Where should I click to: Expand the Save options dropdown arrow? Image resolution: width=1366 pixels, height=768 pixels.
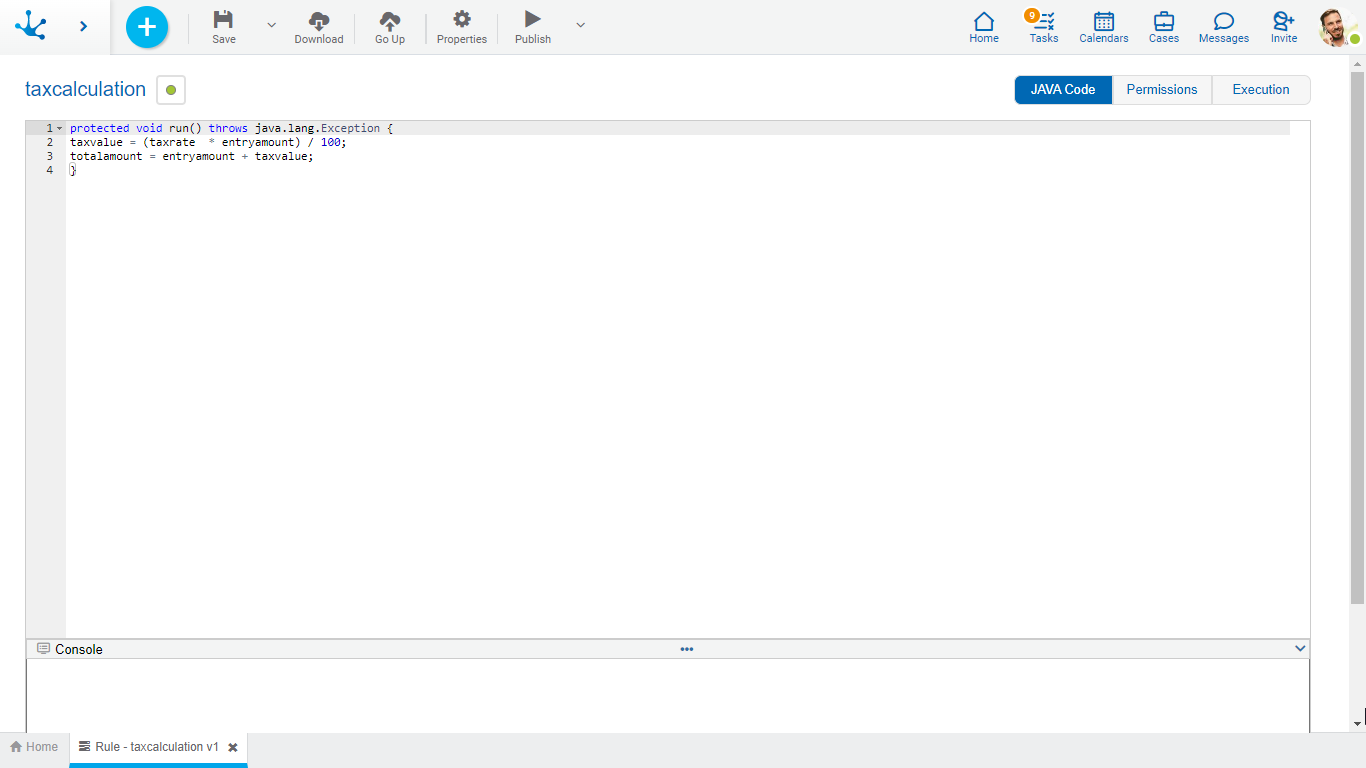coord(271,25)
